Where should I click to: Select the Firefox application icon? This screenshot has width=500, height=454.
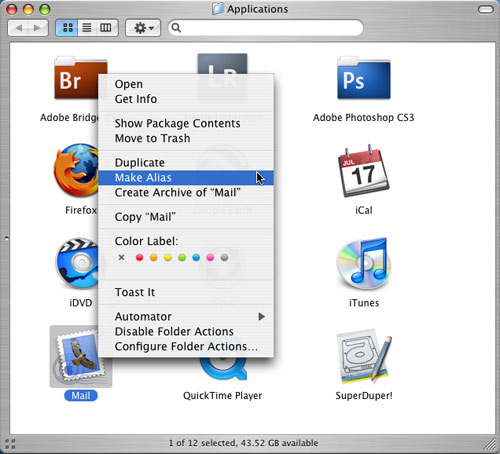tap(76, 170)
